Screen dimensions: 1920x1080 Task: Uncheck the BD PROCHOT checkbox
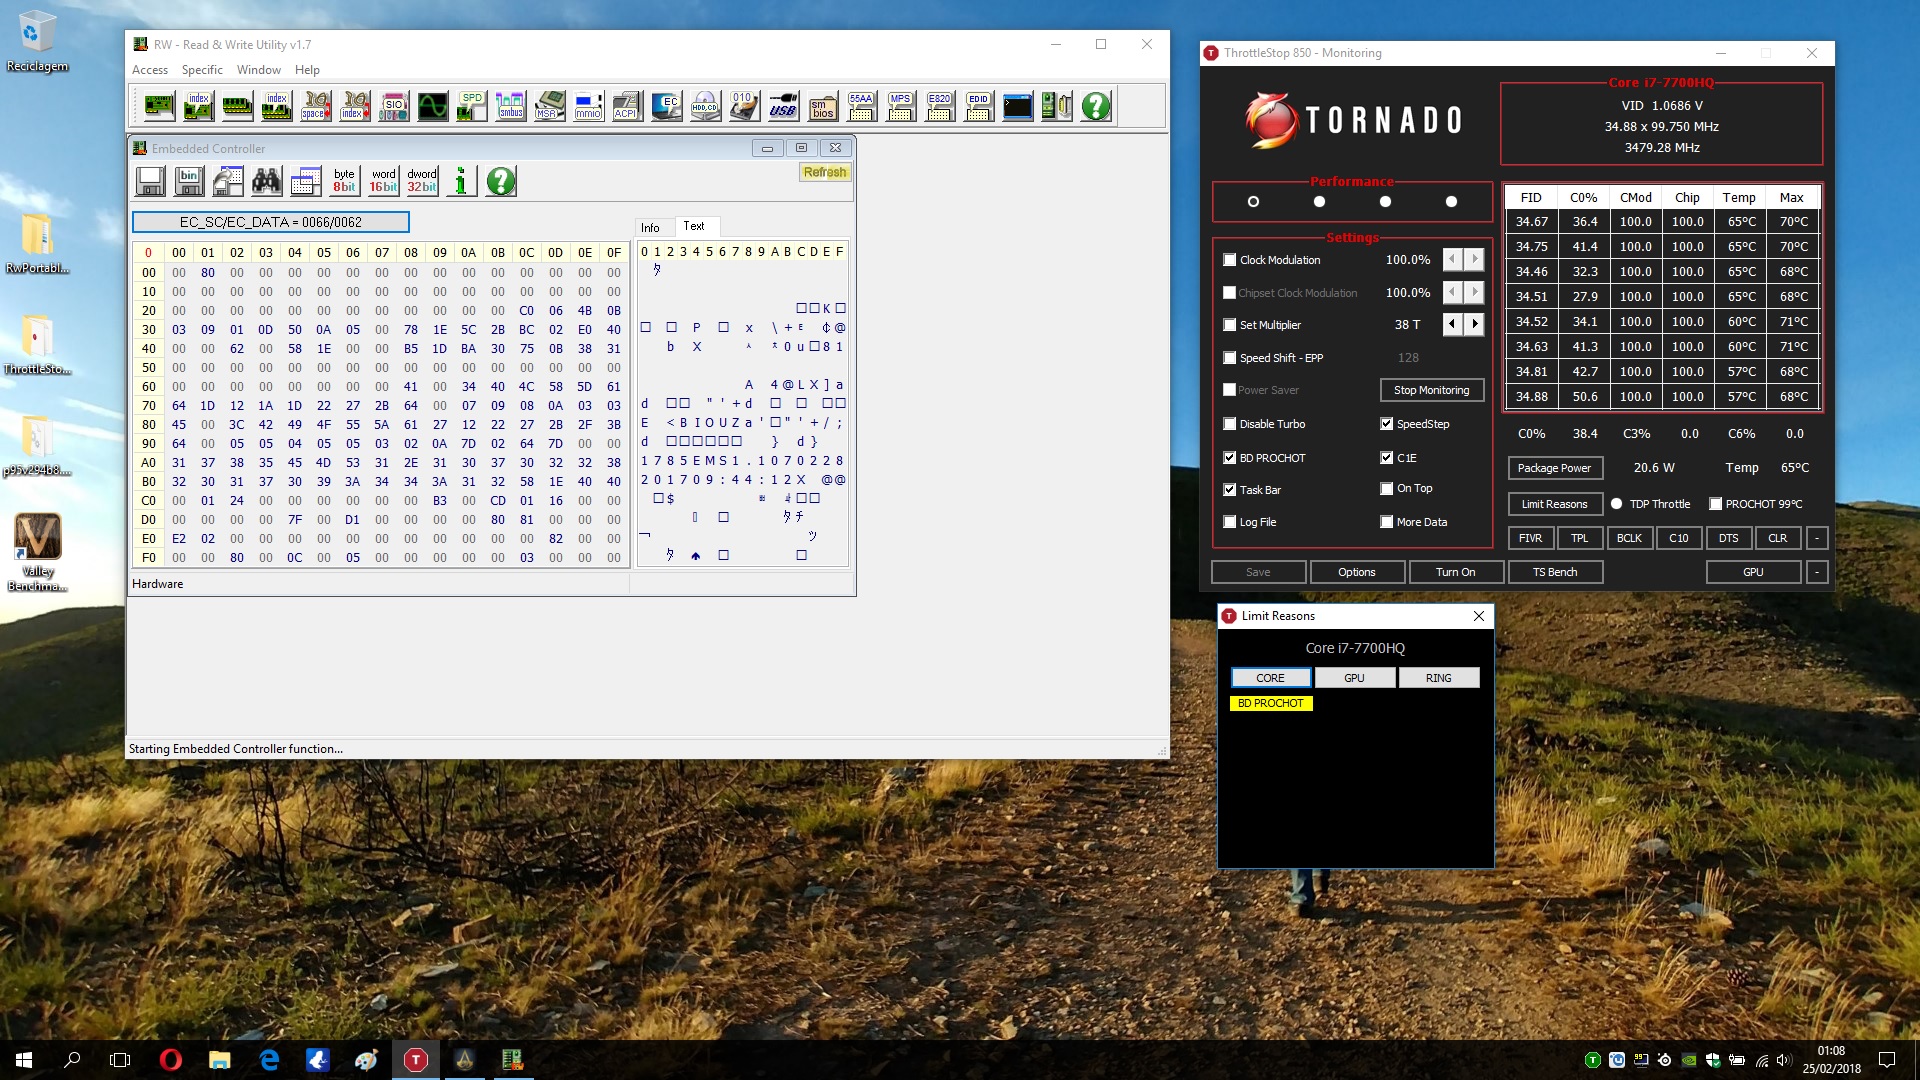(1230, 458)
